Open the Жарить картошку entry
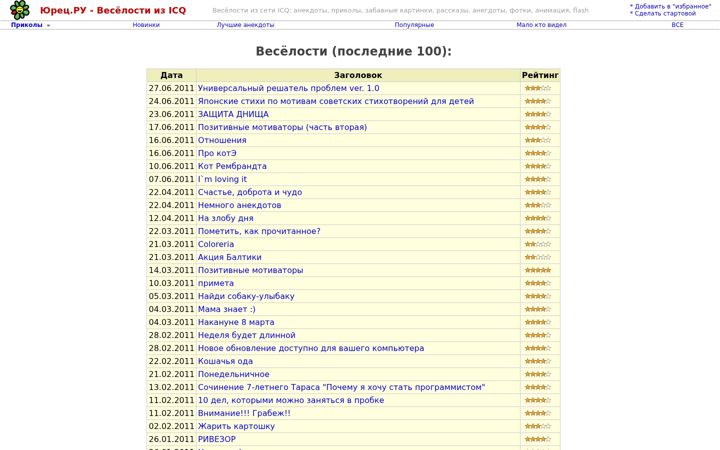Viewport: 720px width, 450px height. pyautogui.click(x=236, y=426)
